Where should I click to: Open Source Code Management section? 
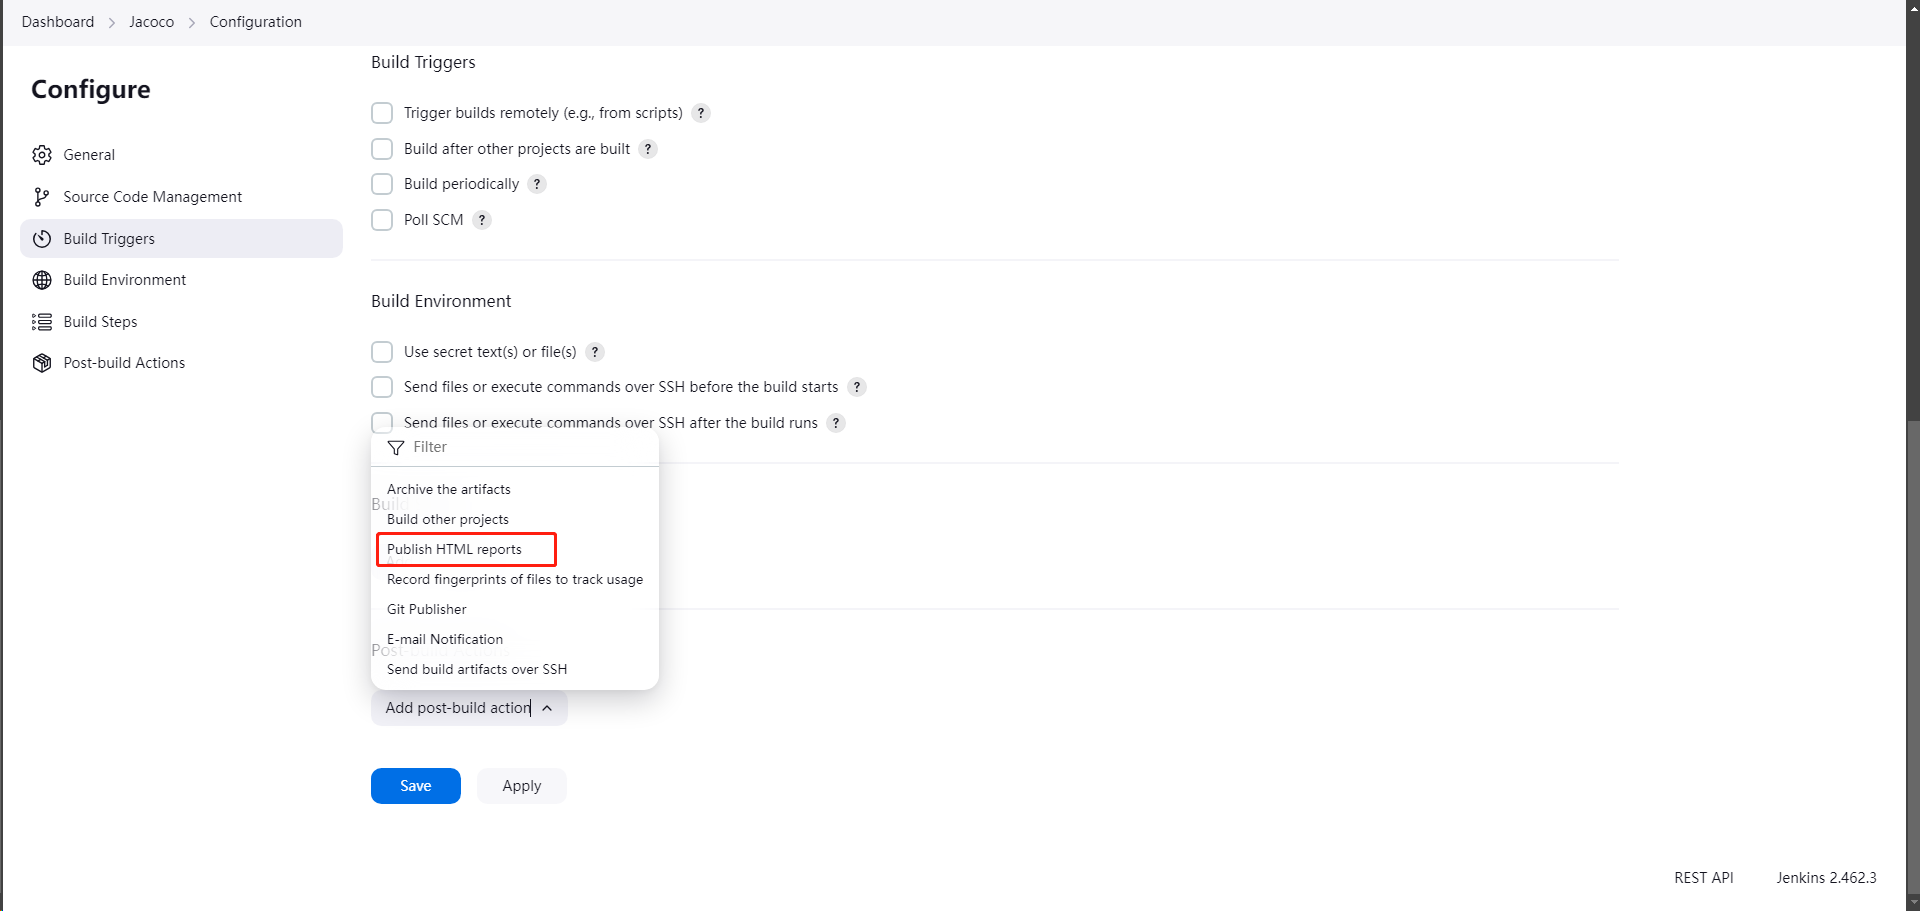[x=181, y=197]
